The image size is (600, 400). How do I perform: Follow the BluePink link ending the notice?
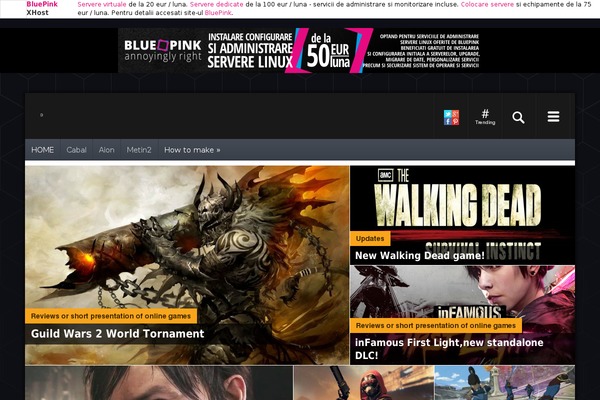(x=218, y=13)
